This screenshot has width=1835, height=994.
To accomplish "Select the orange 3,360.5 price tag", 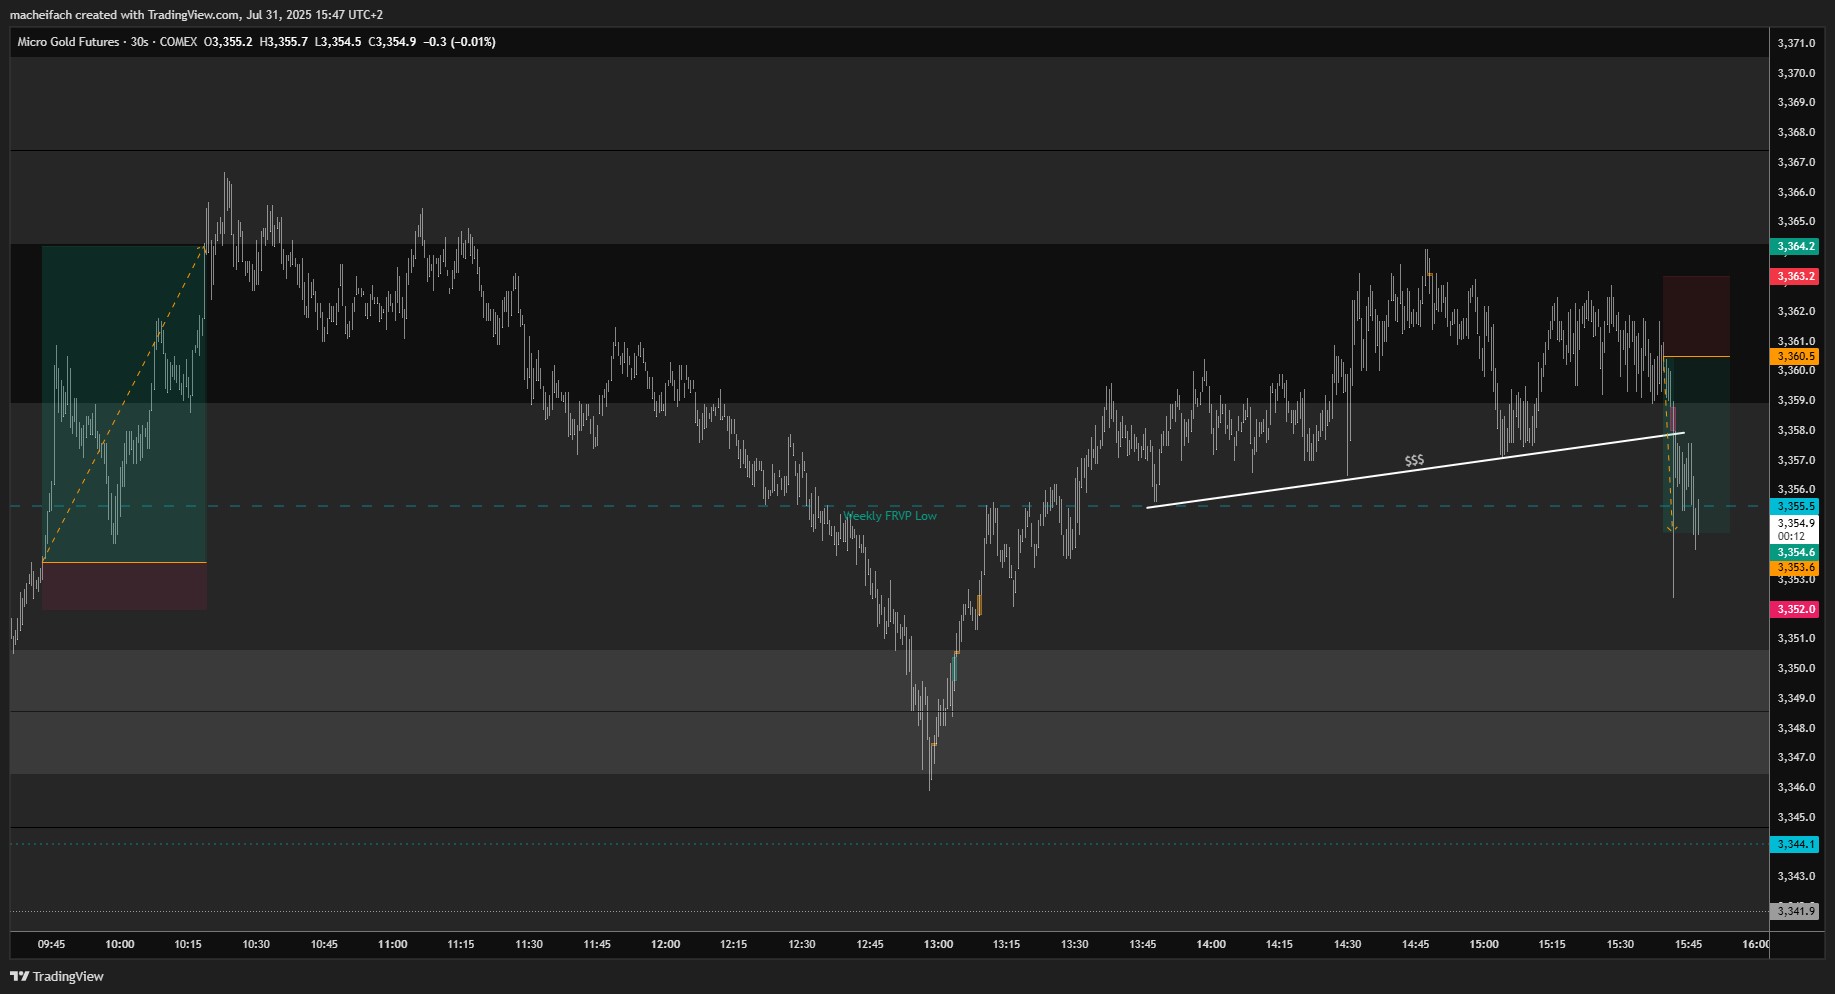I will point(1795,356).
